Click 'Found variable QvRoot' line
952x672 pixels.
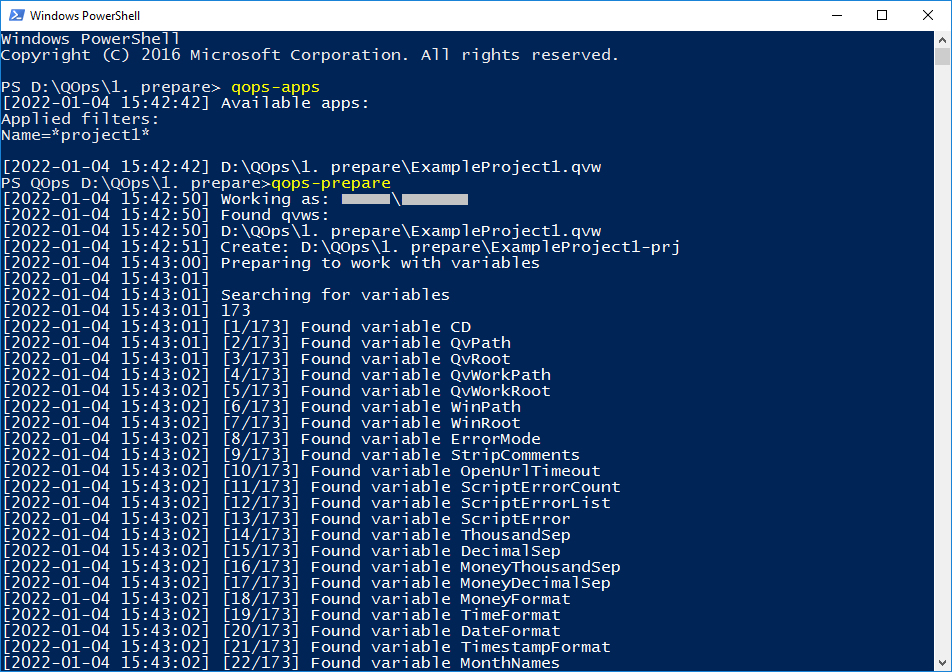pos(257,359)
